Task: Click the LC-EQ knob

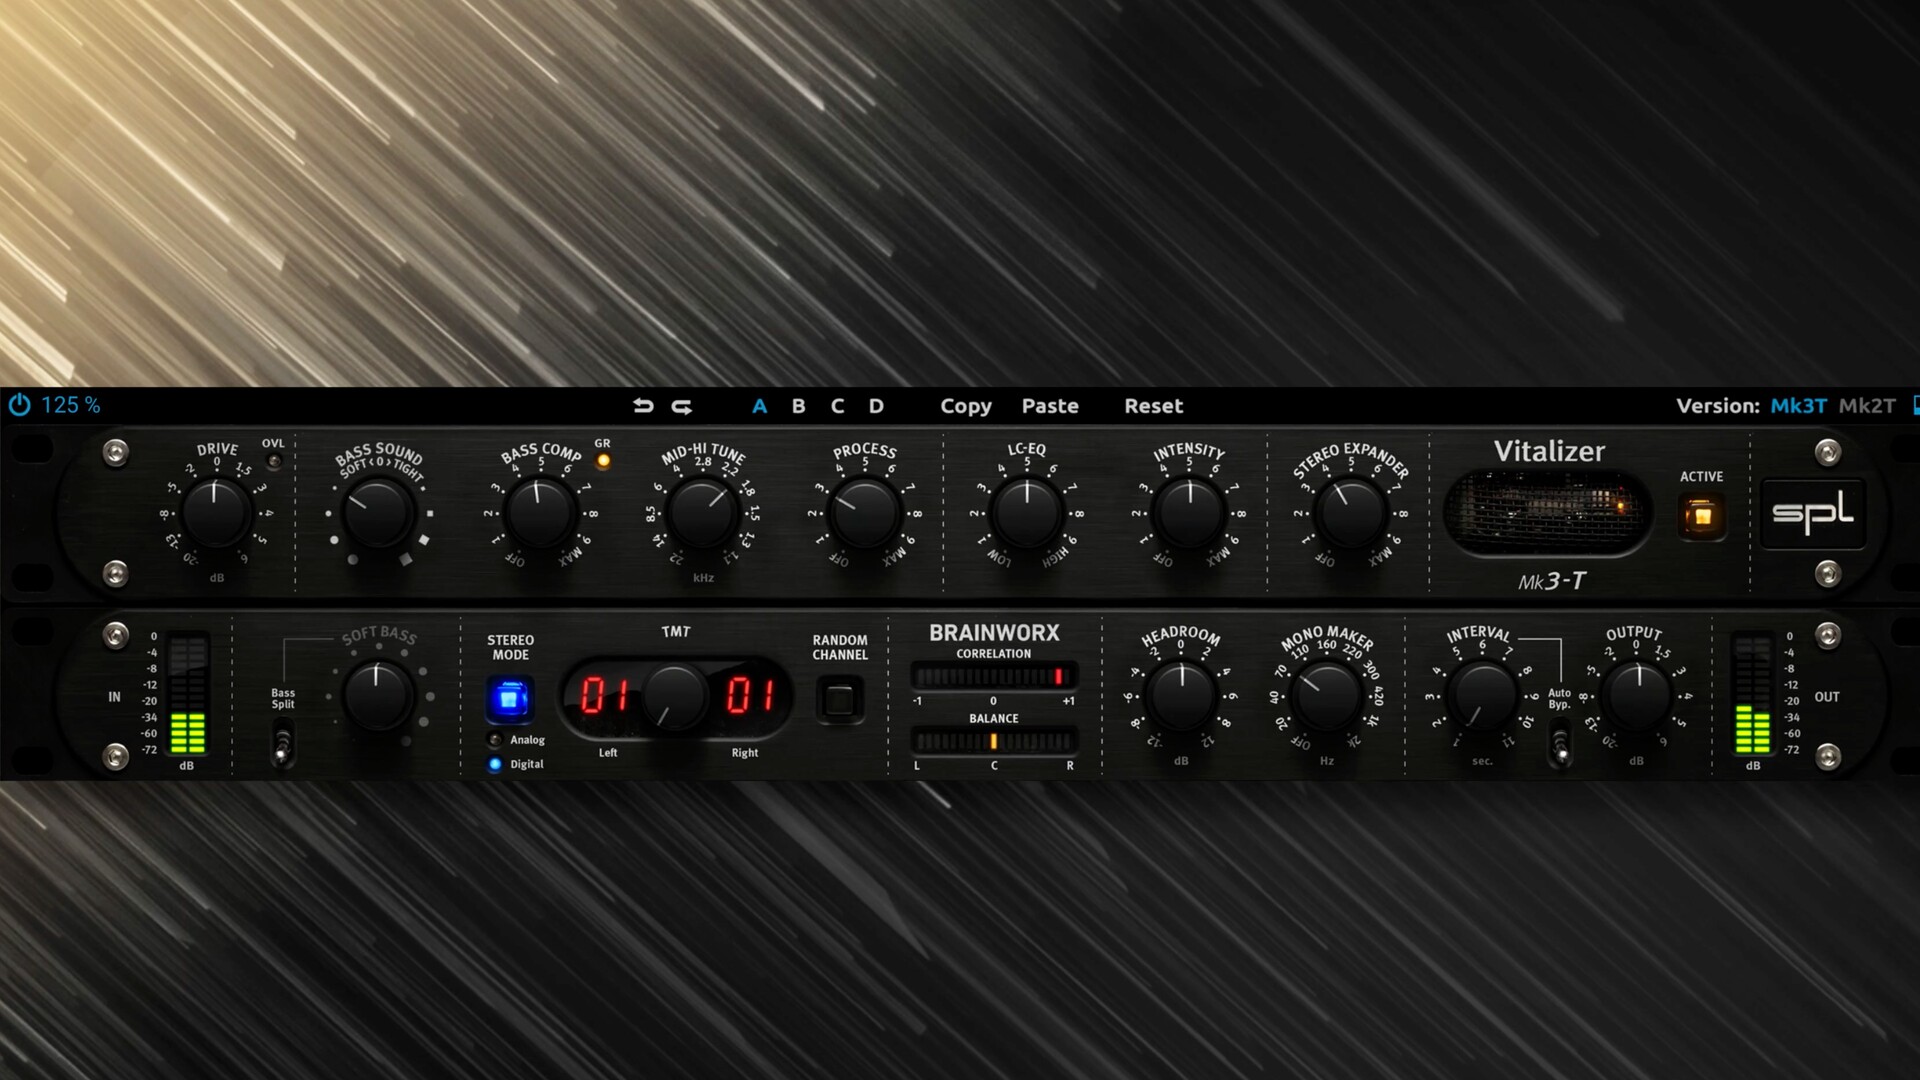Action: tap(1027, 513)
